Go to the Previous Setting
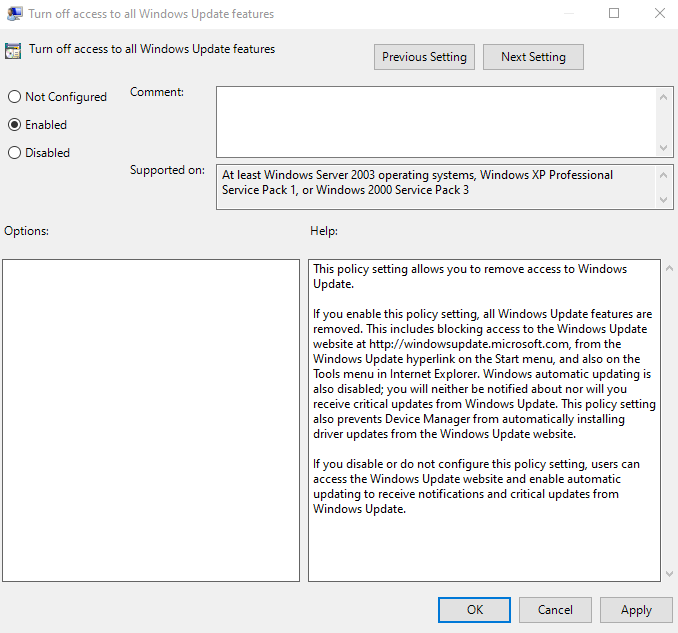 click(424, 57)
